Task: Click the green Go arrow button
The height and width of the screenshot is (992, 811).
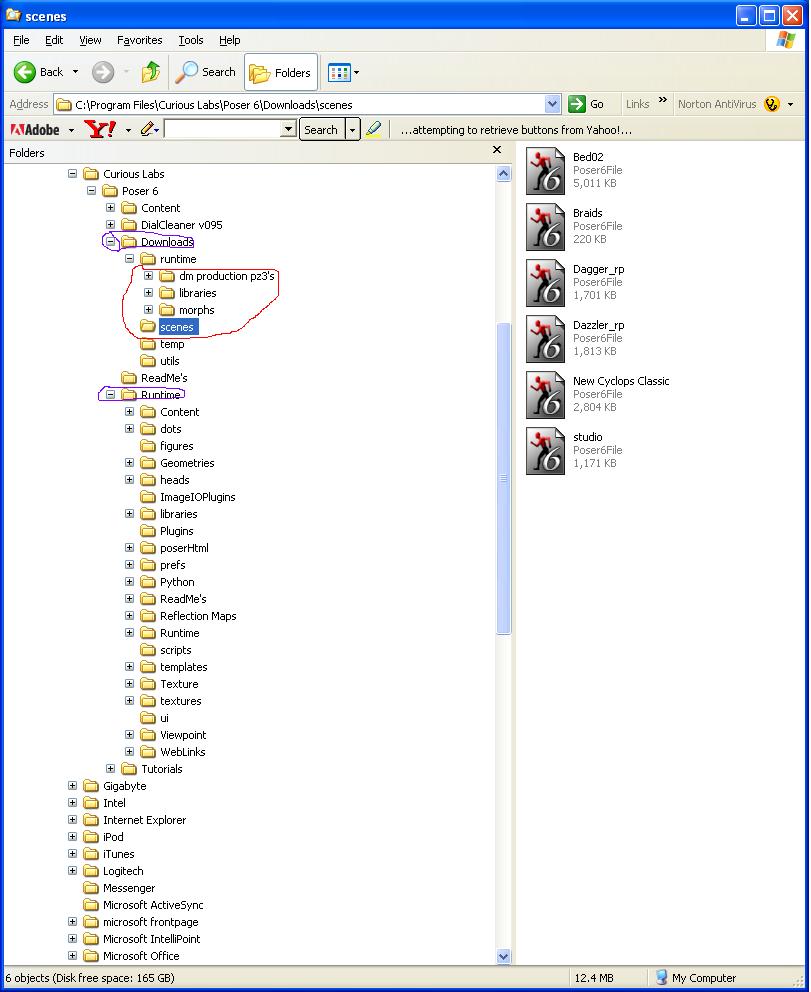Action: 576,104
